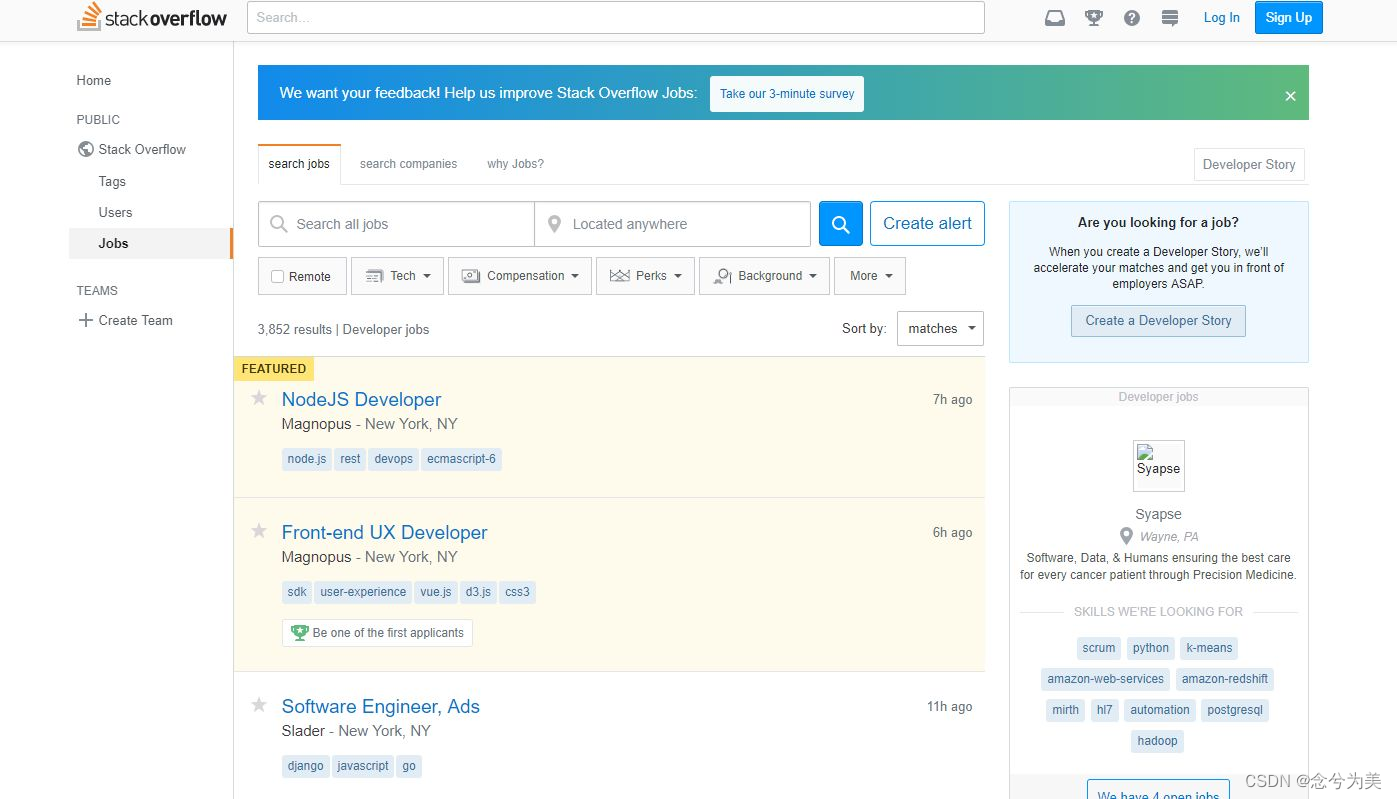The height and width of the screenshot is (799, 1397).
Task: Favorite the Front-end UX Developer job
Action: click(x=259, y=531)
